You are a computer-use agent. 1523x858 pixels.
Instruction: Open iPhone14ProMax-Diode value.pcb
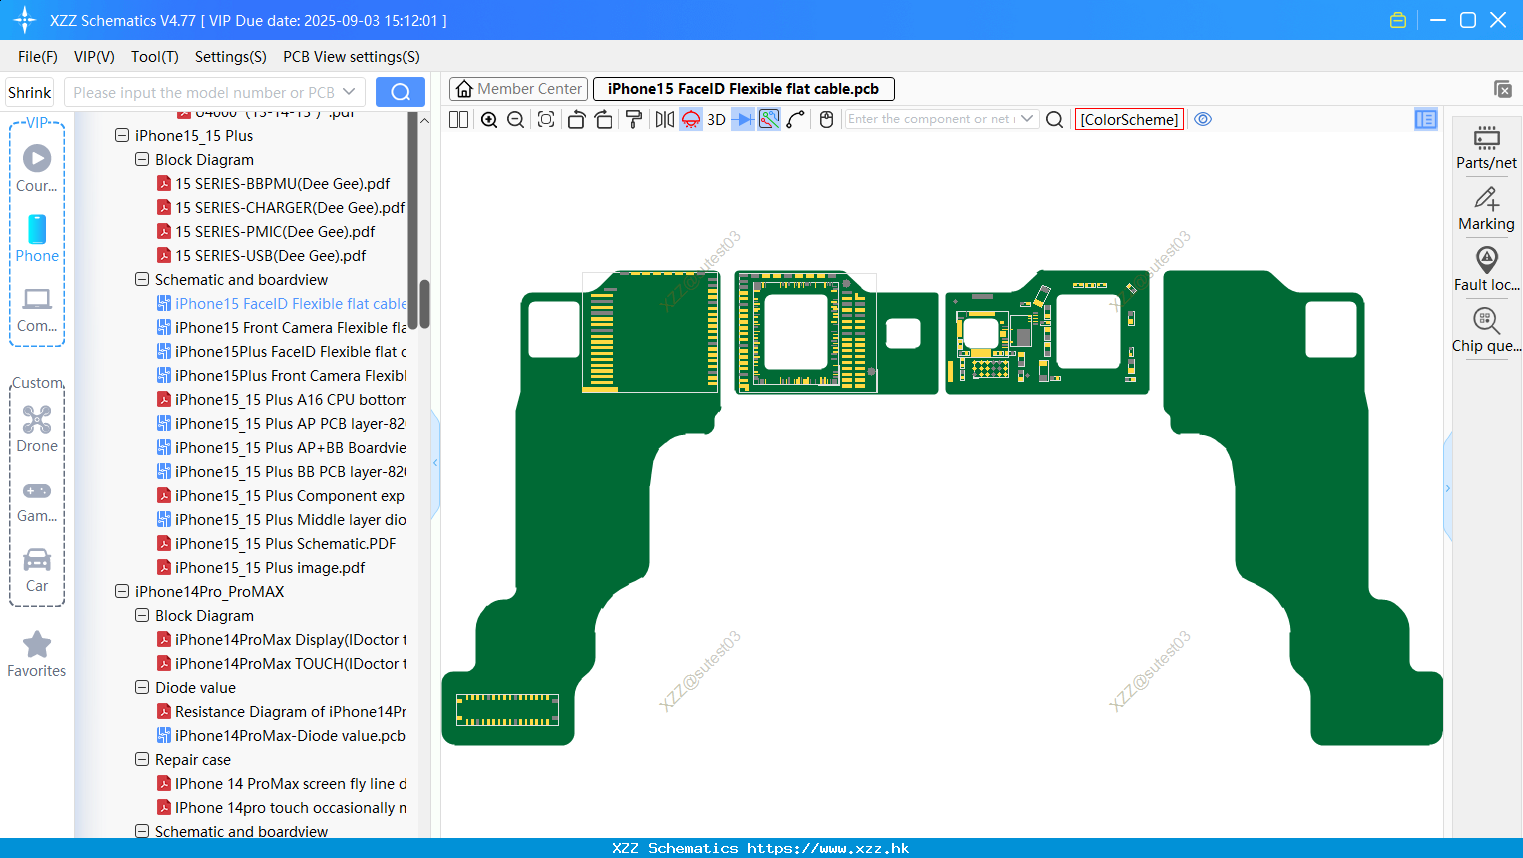point(281,735)
